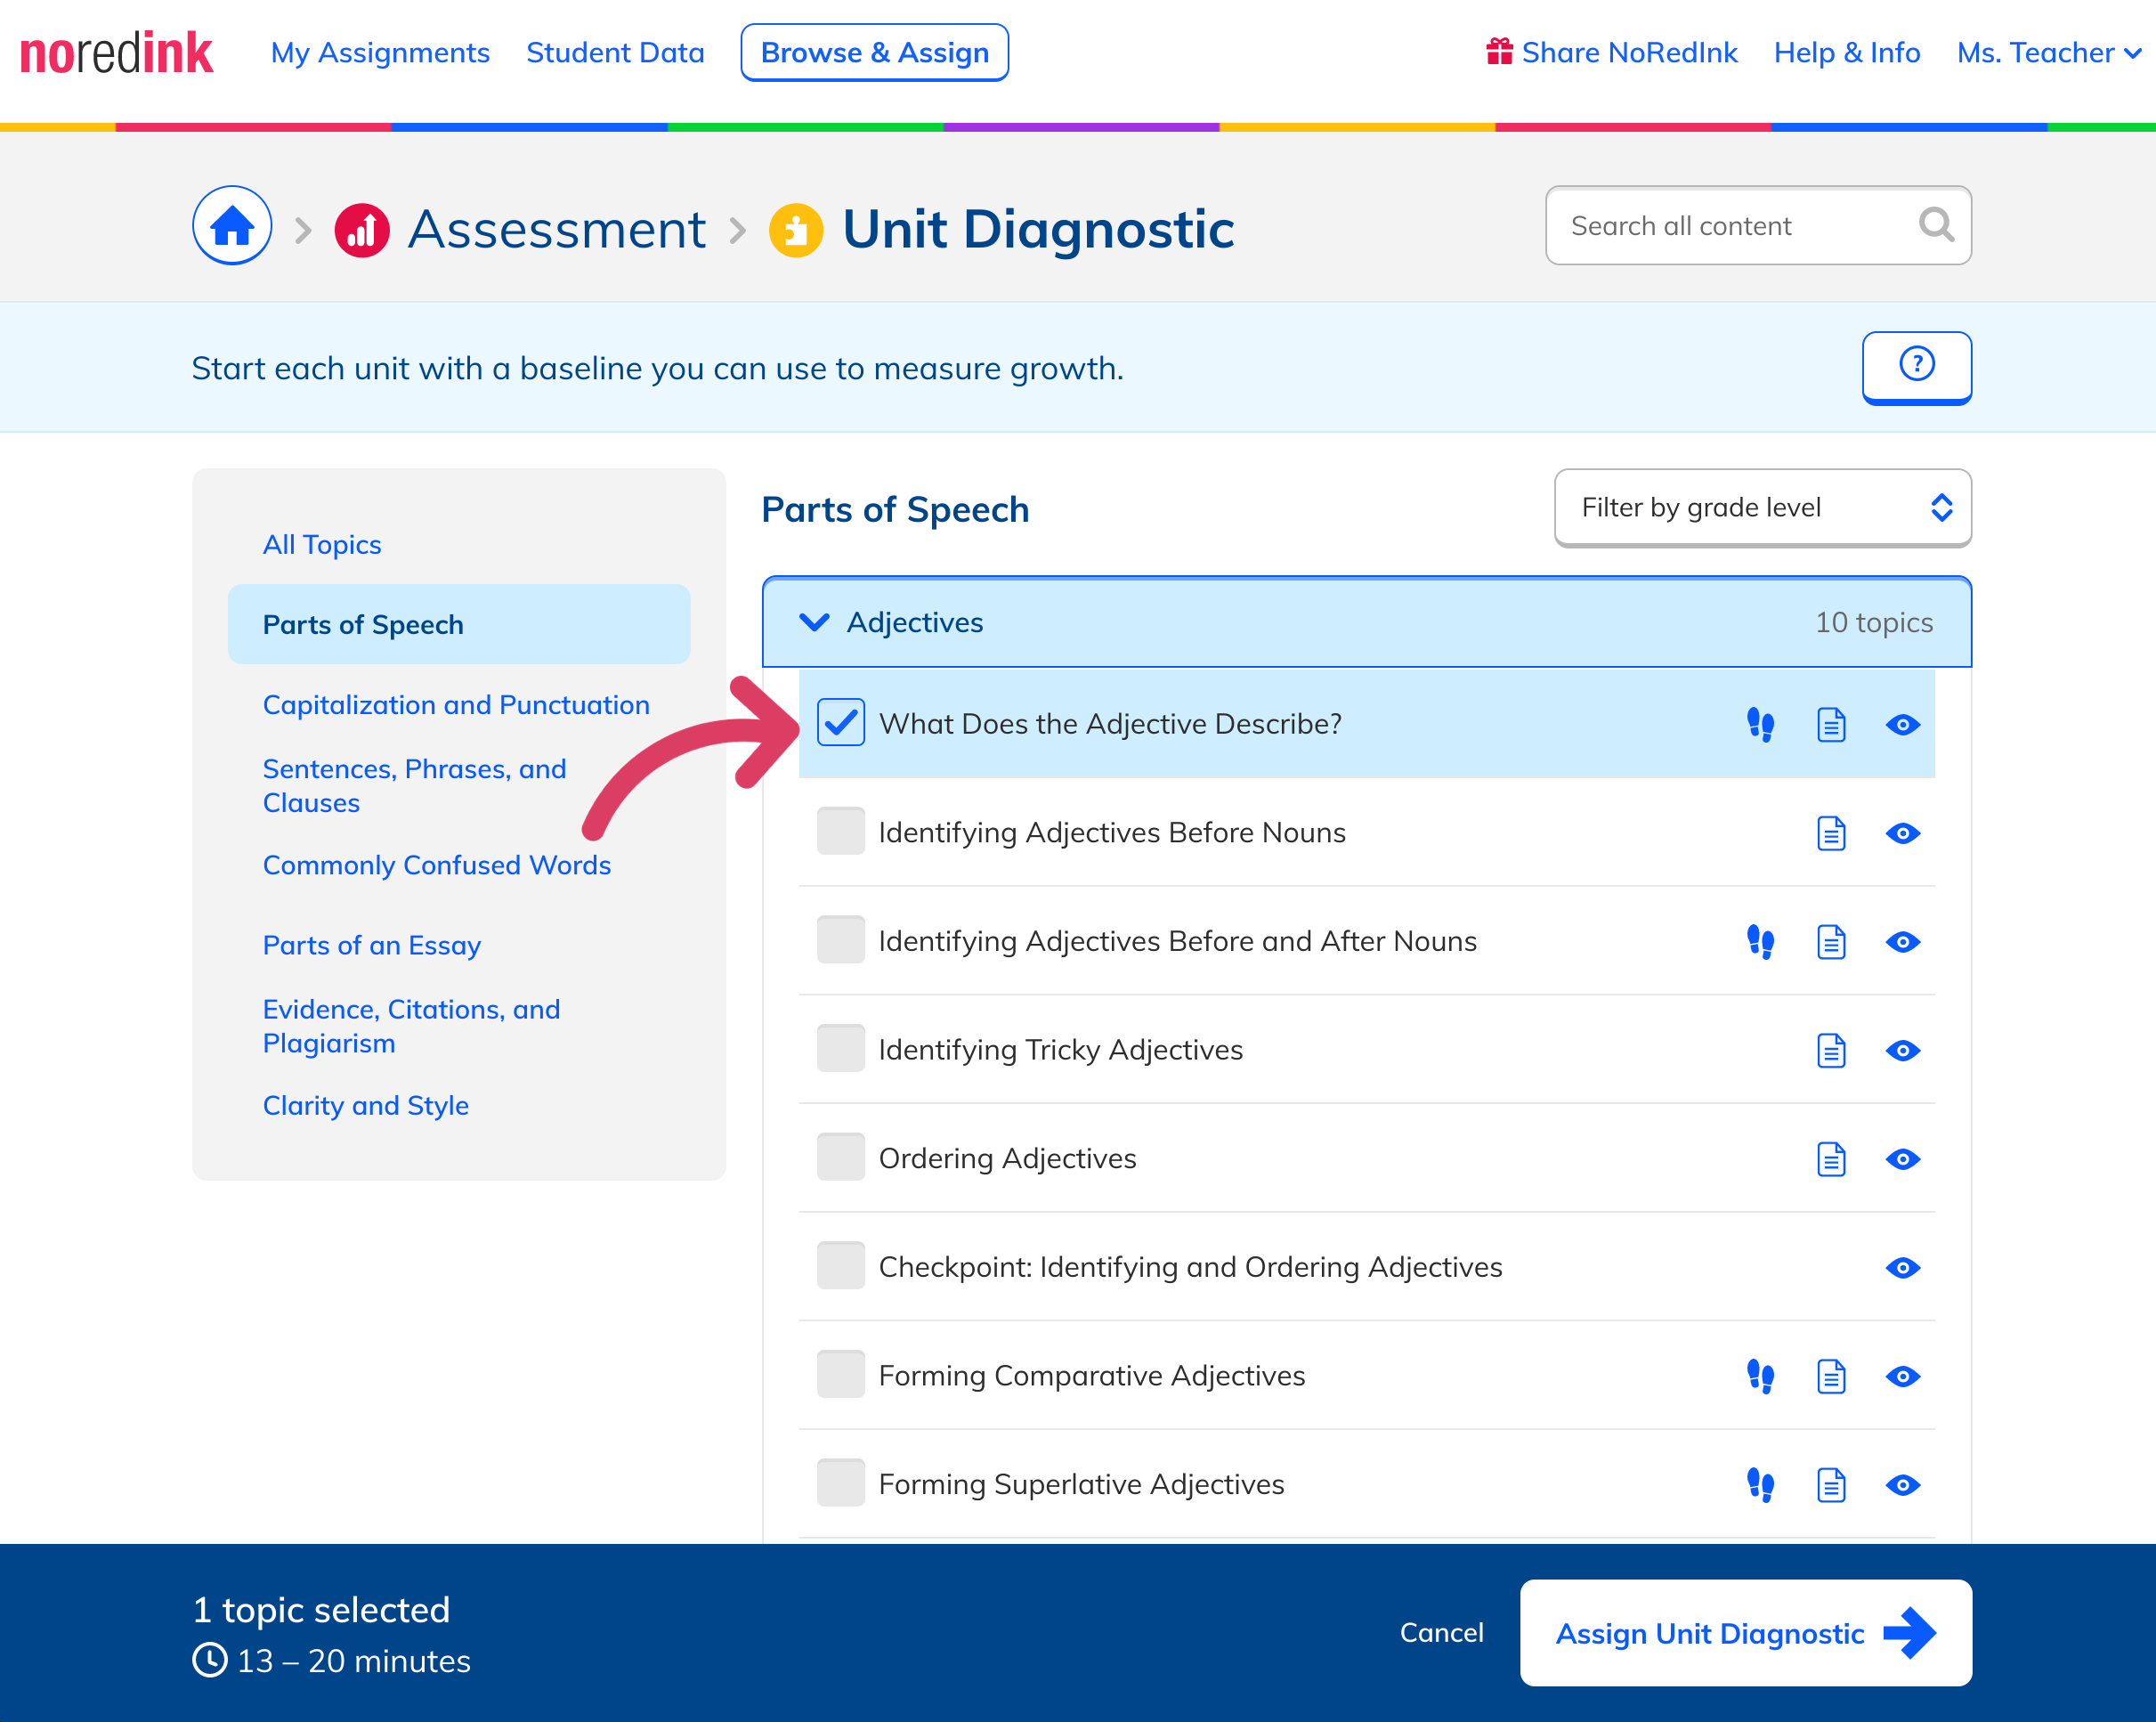The image size is (2156, 1722).
Task: Check Identifying Tricky Adjectives checkbox
Action: (840, 1048)
